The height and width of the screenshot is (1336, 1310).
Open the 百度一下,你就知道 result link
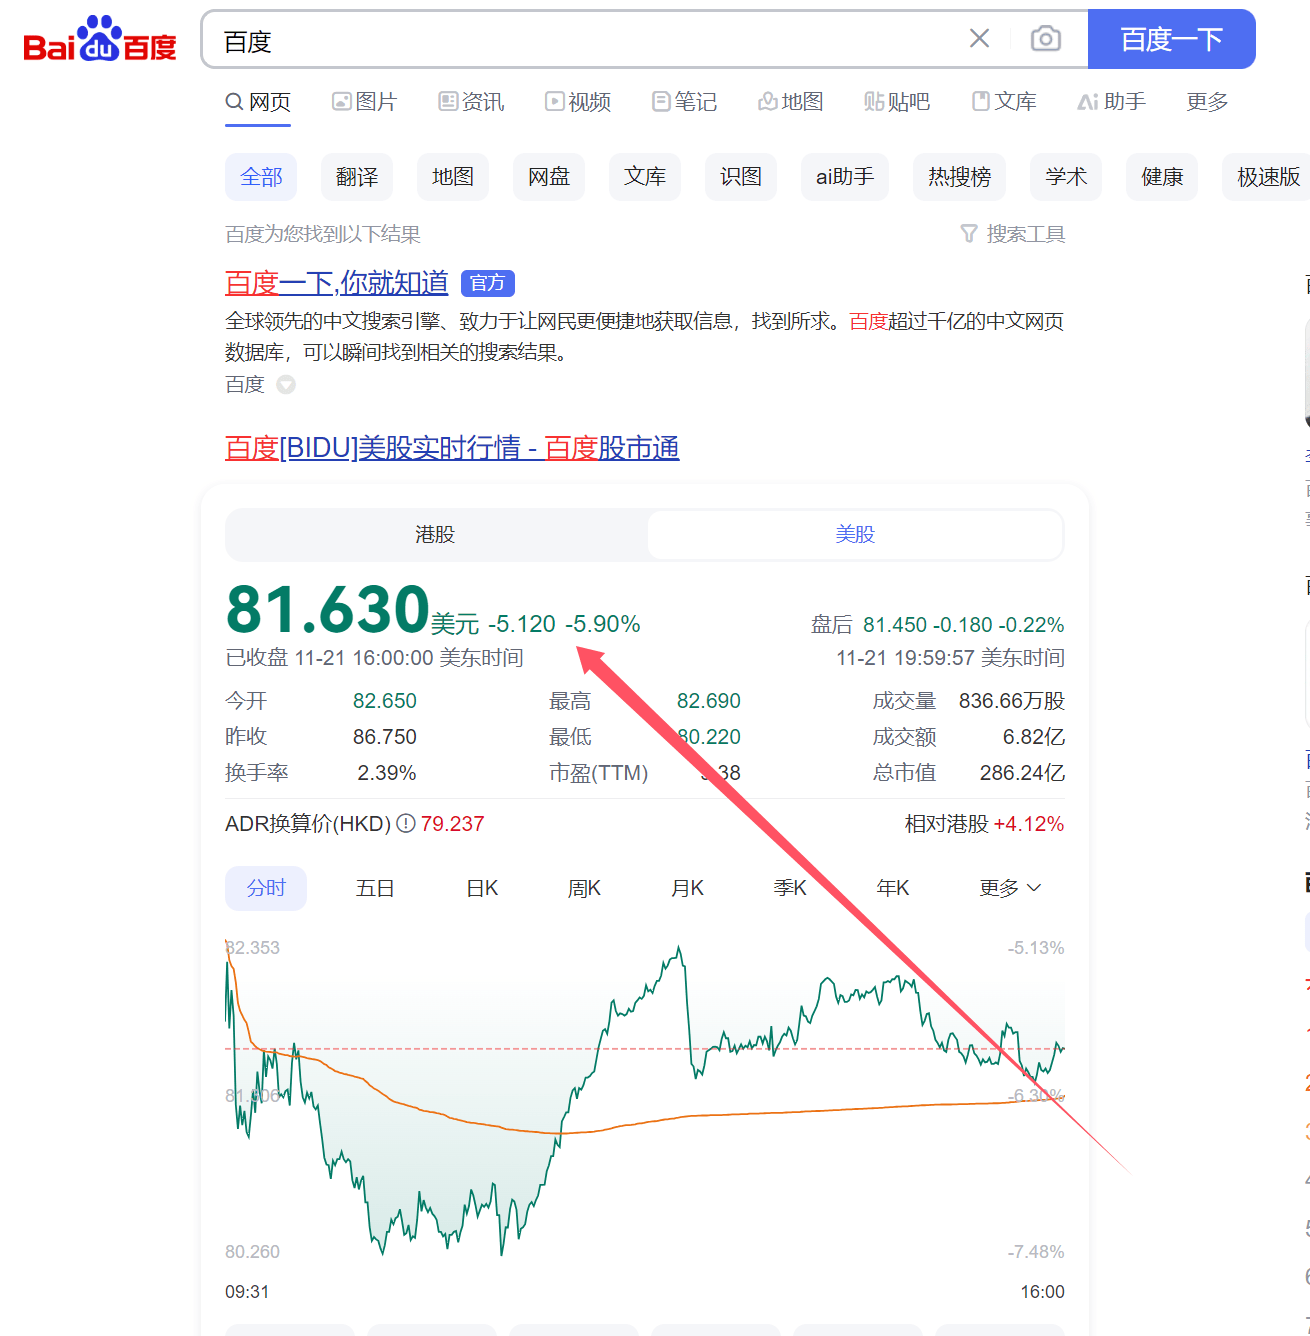click(x=337, y=283)
